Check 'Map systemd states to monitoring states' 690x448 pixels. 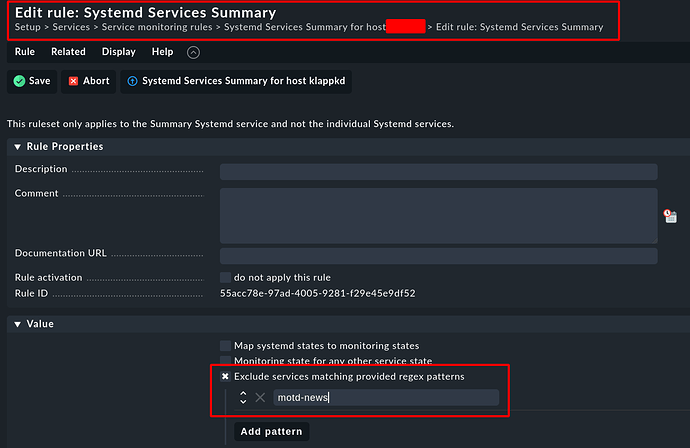tap(225, 345)
